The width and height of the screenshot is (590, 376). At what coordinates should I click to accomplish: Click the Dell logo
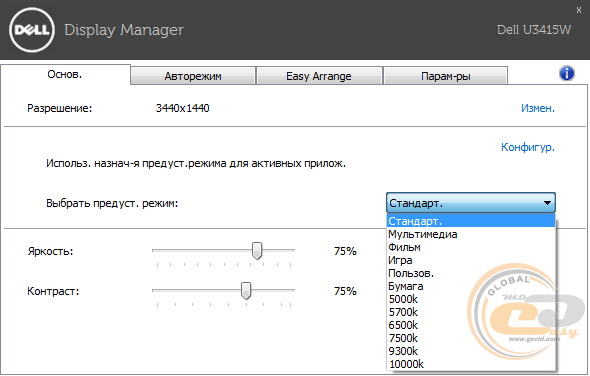[x=32, y=30]
